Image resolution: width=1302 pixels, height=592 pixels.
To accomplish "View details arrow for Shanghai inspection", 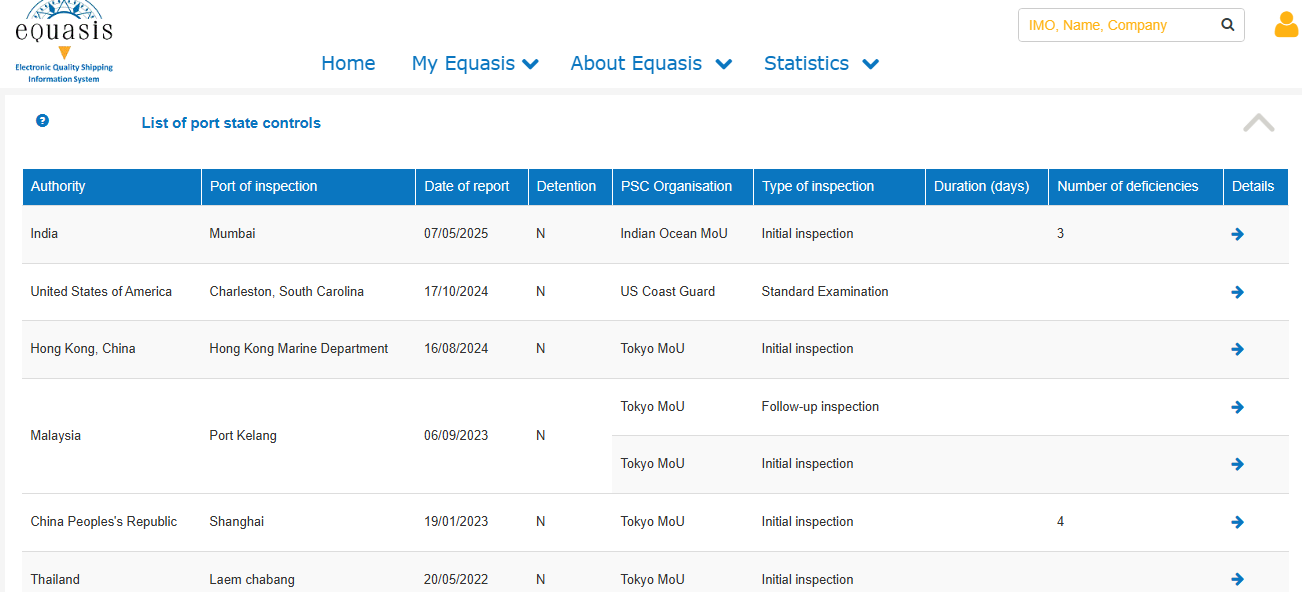I will click(1237, 522).
